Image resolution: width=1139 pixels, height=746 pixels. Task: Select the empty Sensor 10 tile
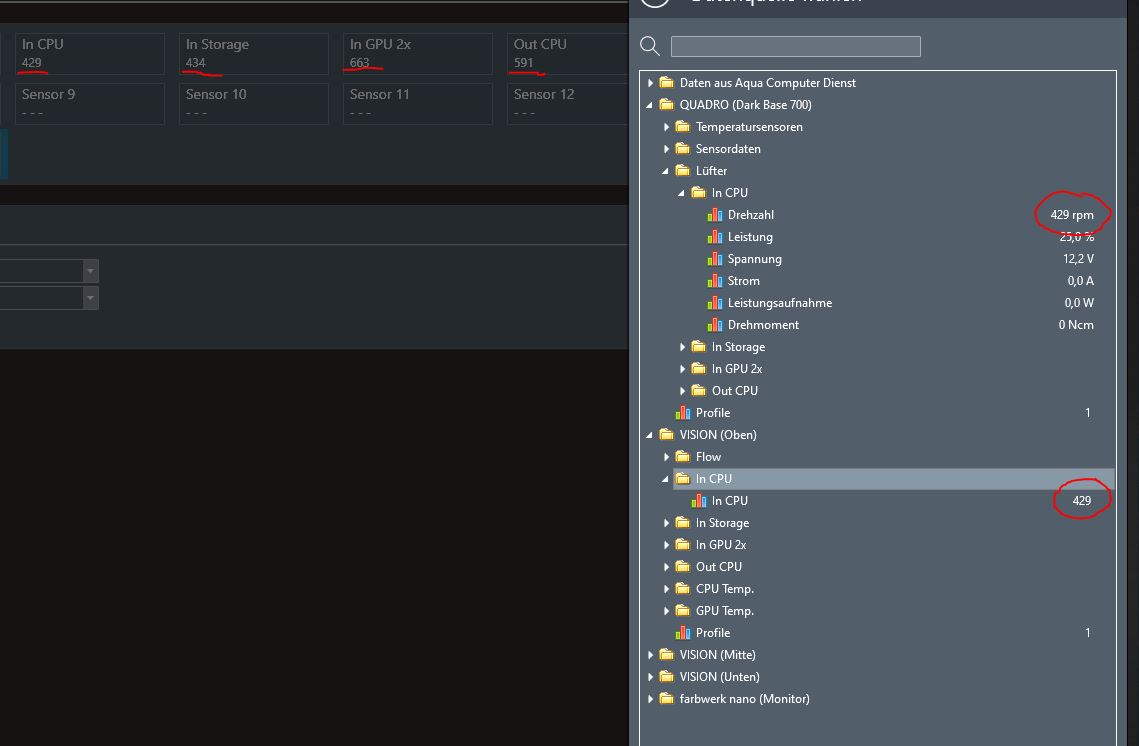(x=254, y=104)
